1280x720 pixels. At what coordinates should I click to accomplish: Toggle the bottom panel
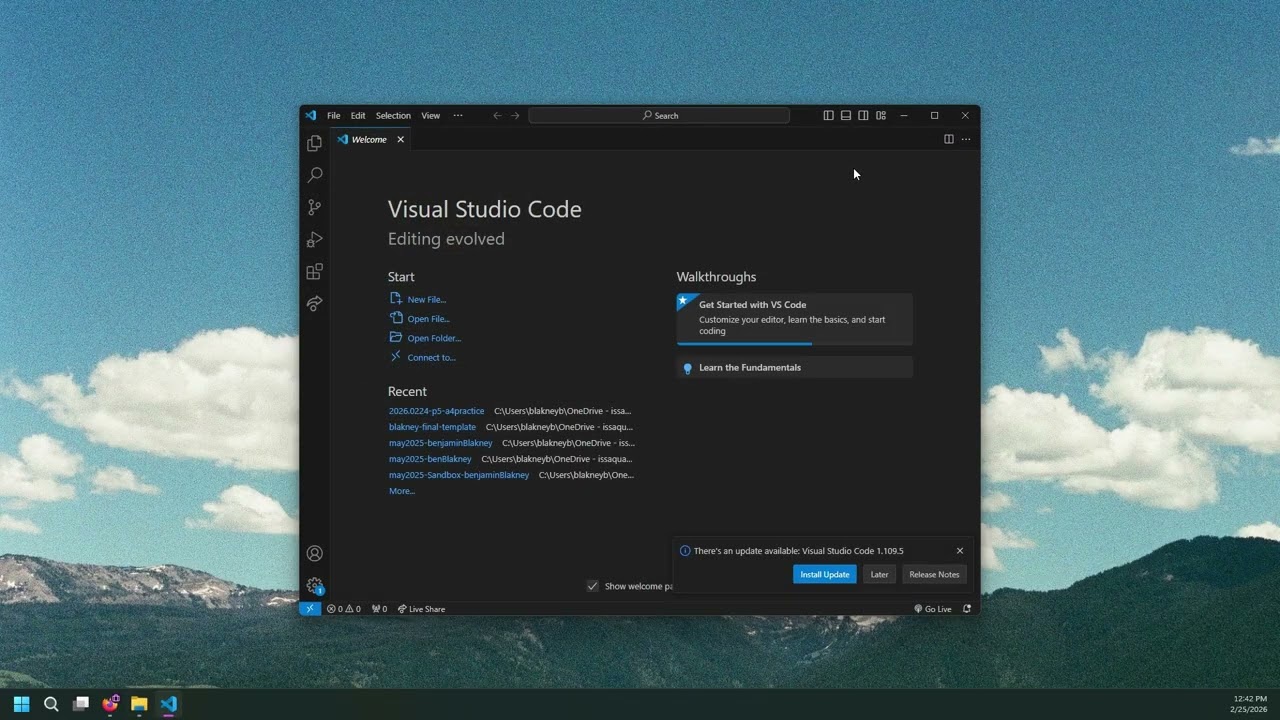pyautogui.click(x=846, y=115)
